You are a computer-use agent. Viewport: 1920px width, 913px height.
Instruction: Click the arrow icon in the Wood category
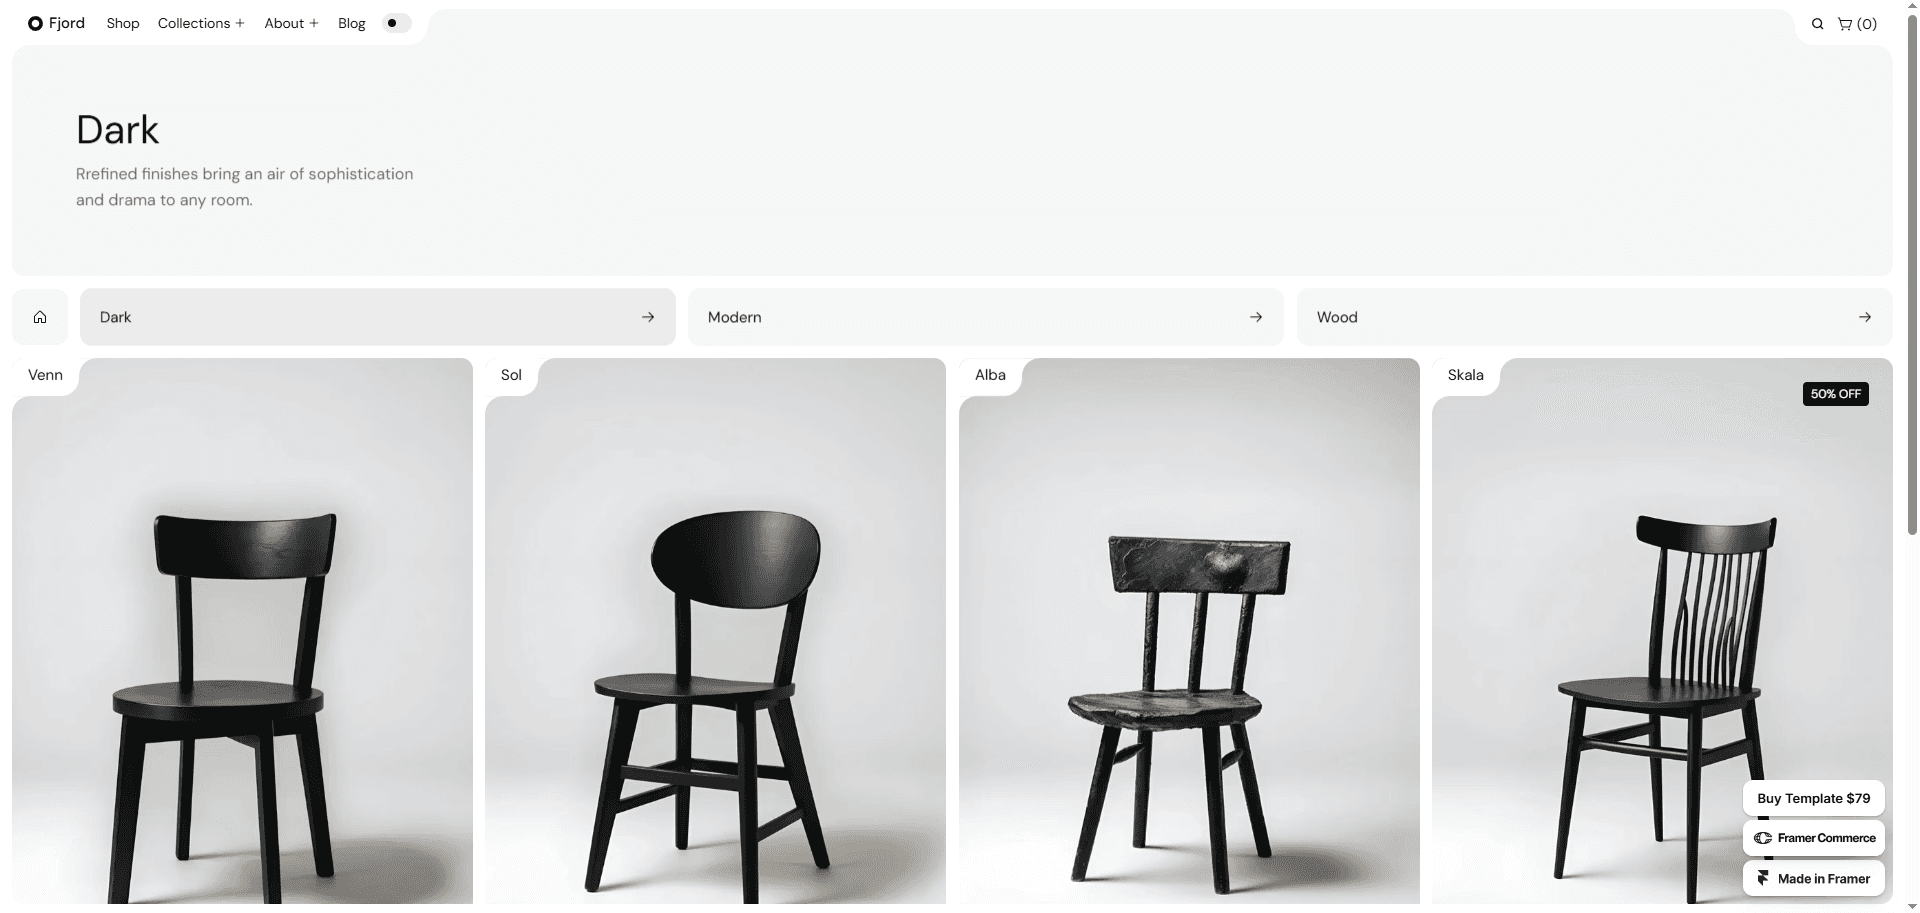pyautogui.click(x=1865, y=317)
